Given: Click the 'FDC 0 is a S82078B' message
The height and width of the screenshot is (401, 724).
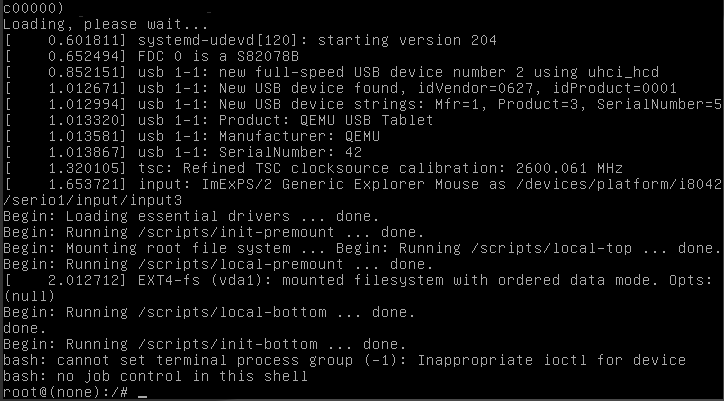Looking at the screenshot, I should [x=218, y=56].
